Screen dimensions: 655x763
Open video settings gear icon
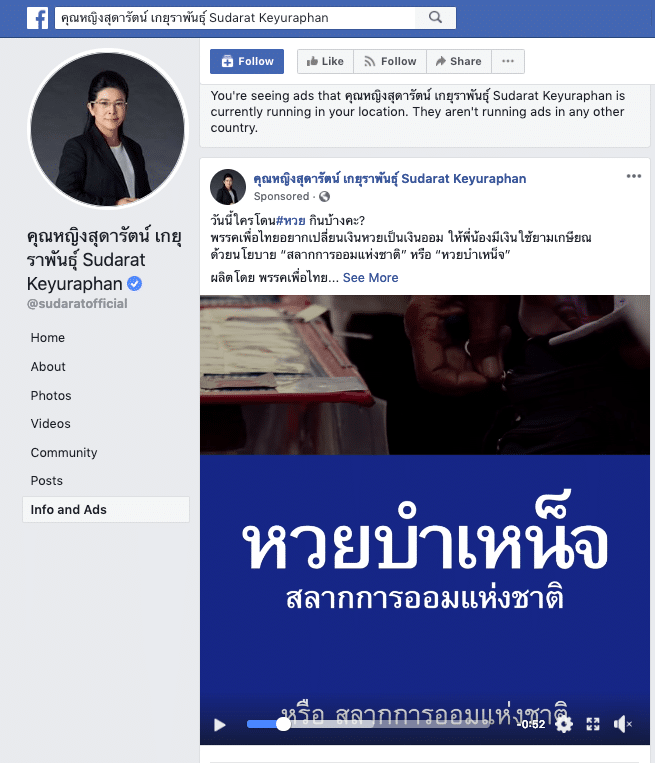click(x=564, y=724)
